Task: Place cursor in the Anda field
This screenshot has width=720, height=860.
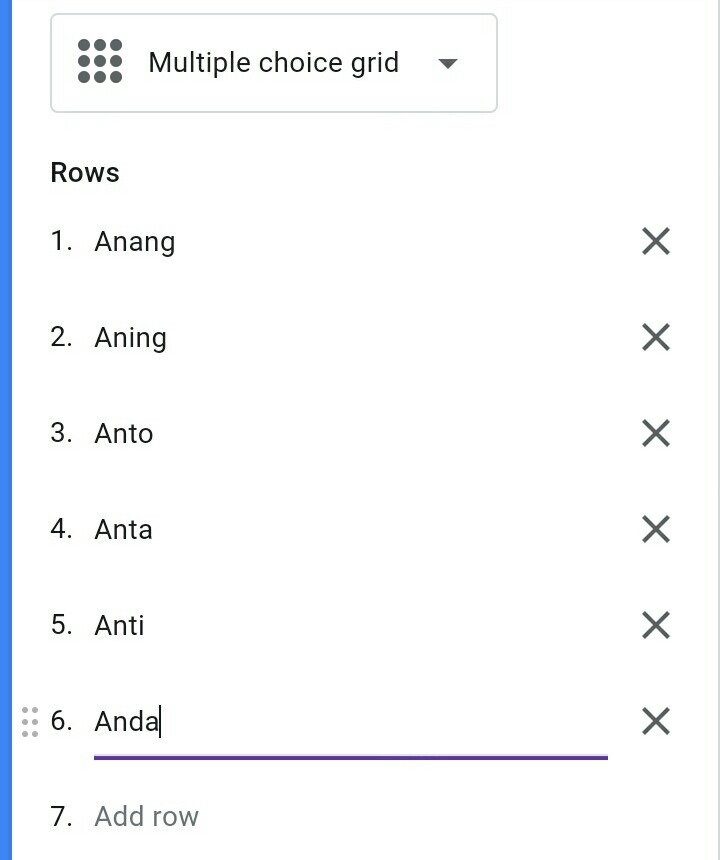Action: (300, 722)
